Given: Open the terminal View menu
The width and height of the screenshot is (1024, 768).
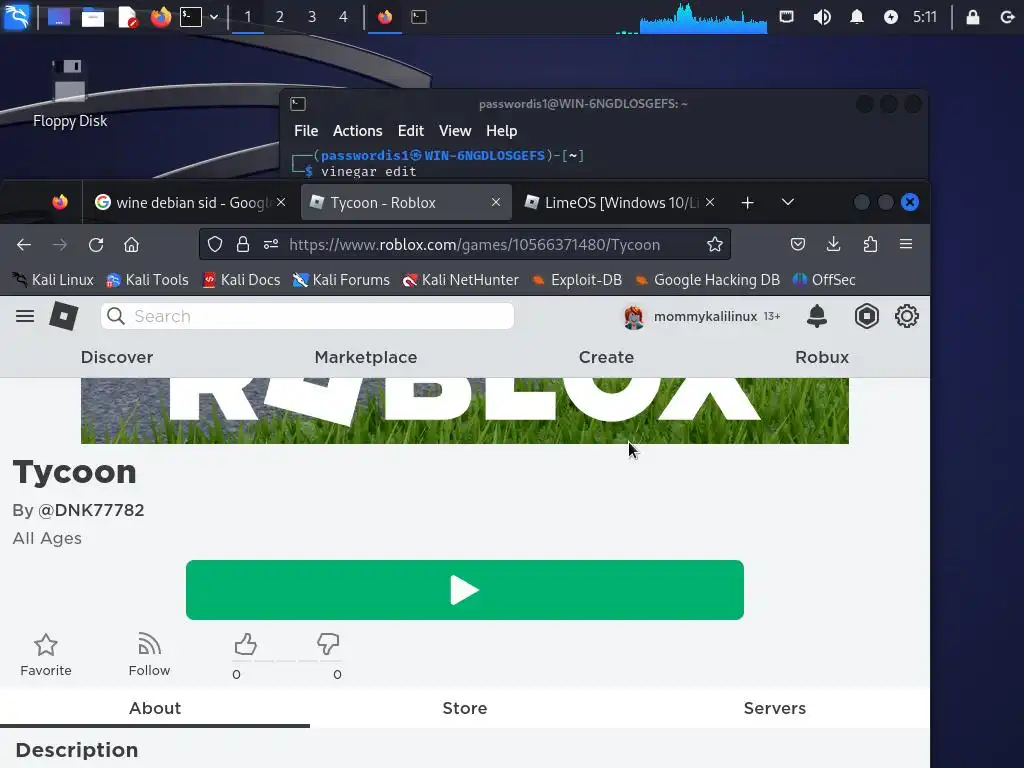Looking at the screenshot, I should (455, 131).
